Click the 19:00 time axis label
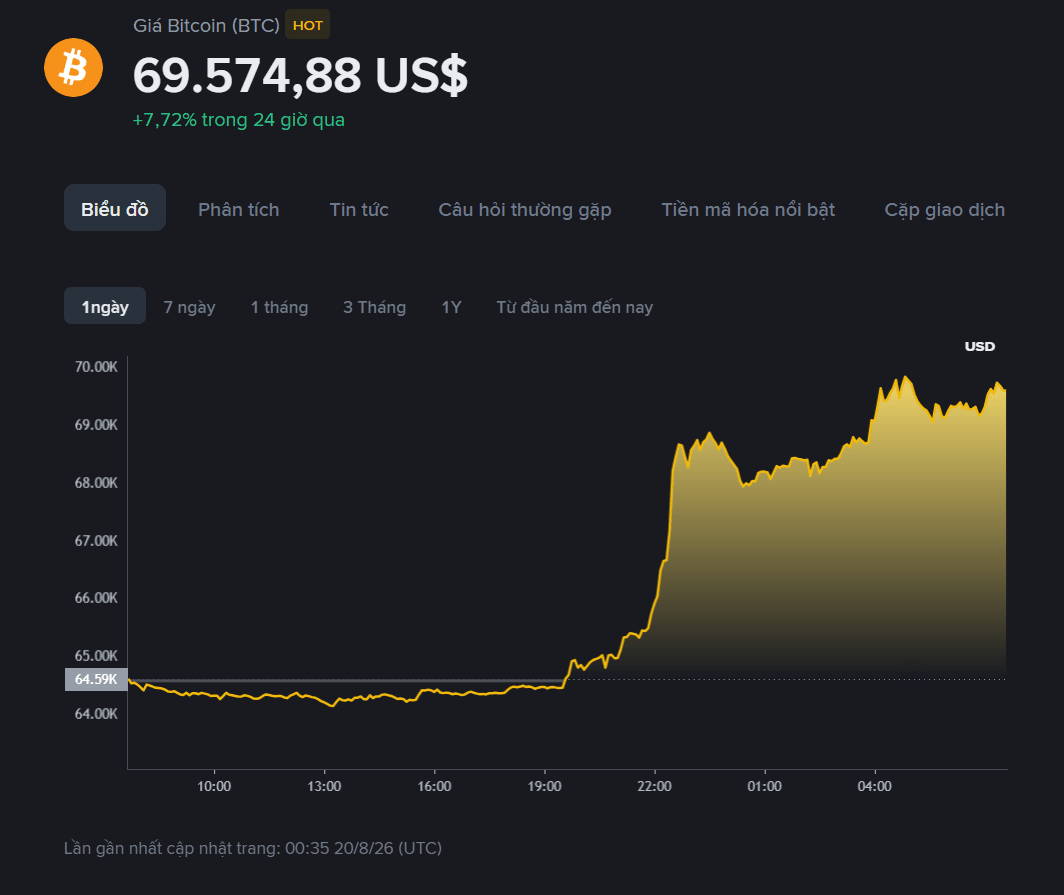 pos(545,786)
